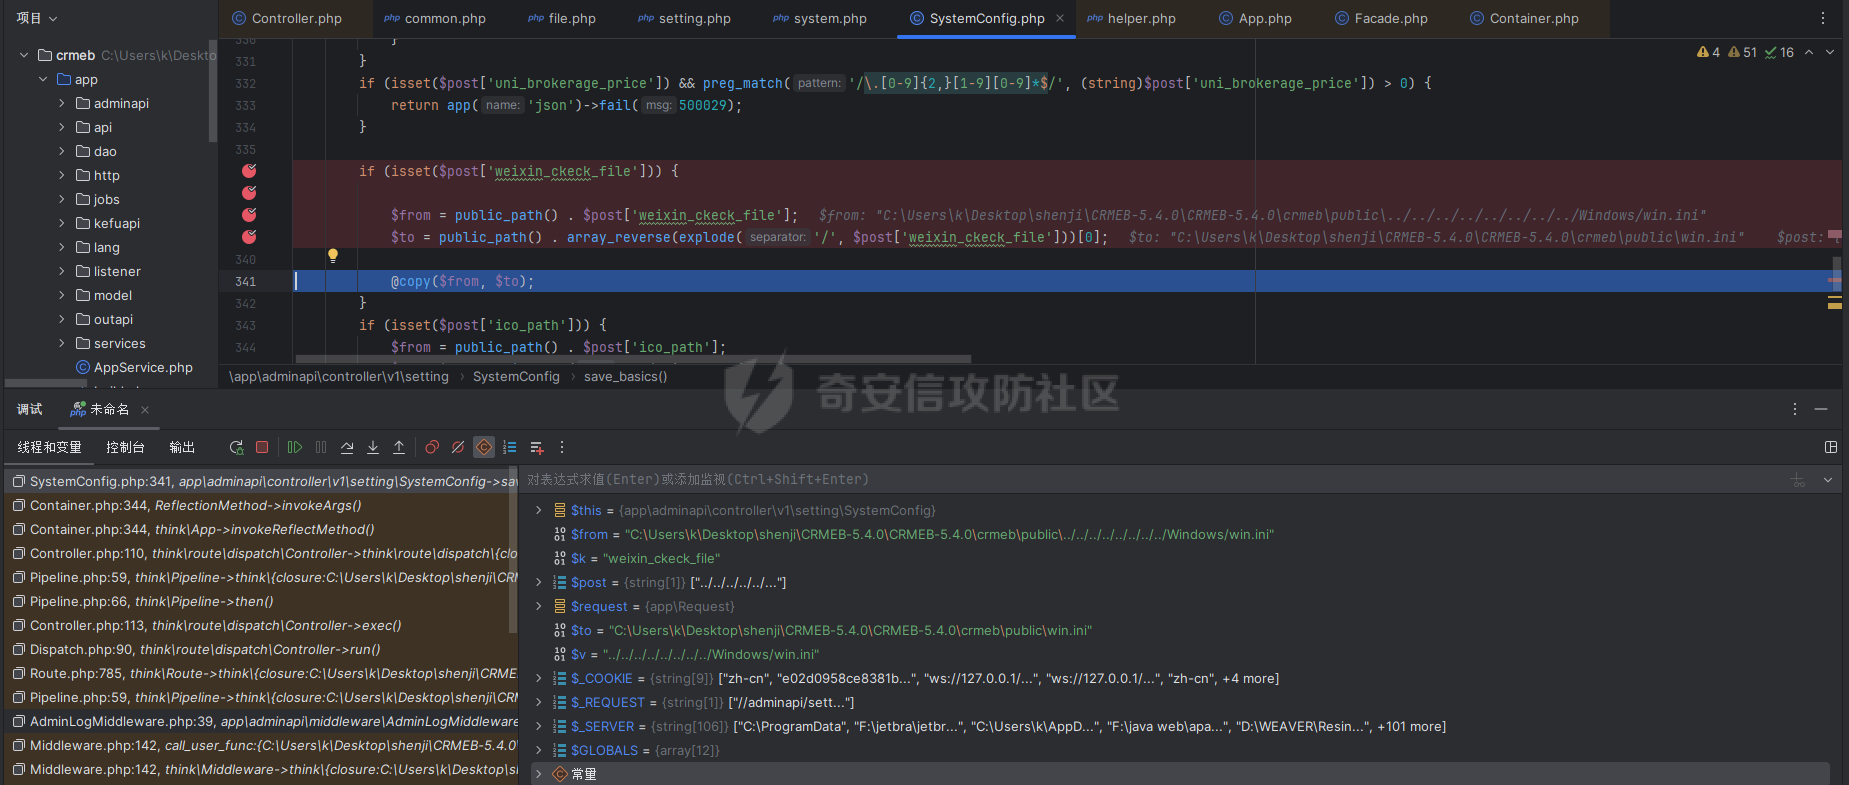Click the blue numbered list icon
Image resolution: width=1849 pixels, height=785 pixels.
click(510, 447)
